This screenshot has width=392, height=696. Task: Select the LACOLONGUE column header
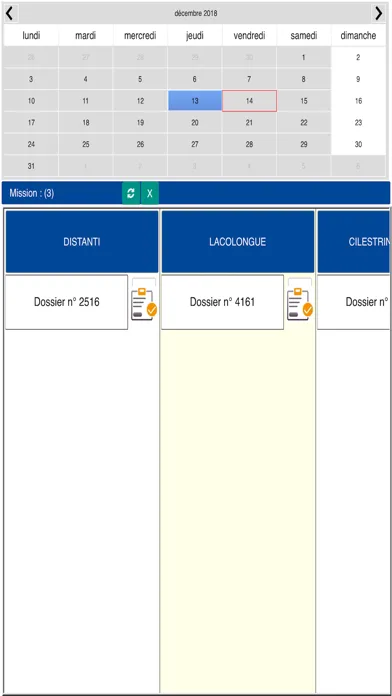point(238,242)
